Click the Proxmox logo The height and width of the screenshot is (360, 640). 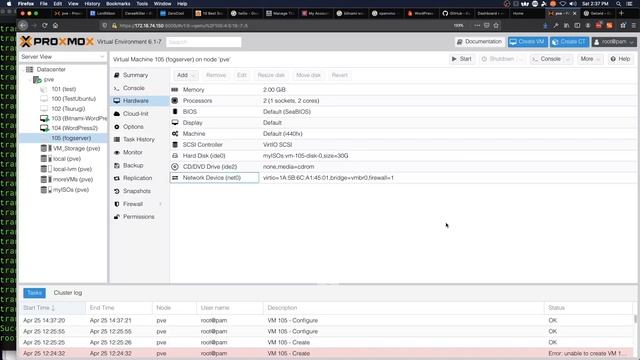click(57, 42)
